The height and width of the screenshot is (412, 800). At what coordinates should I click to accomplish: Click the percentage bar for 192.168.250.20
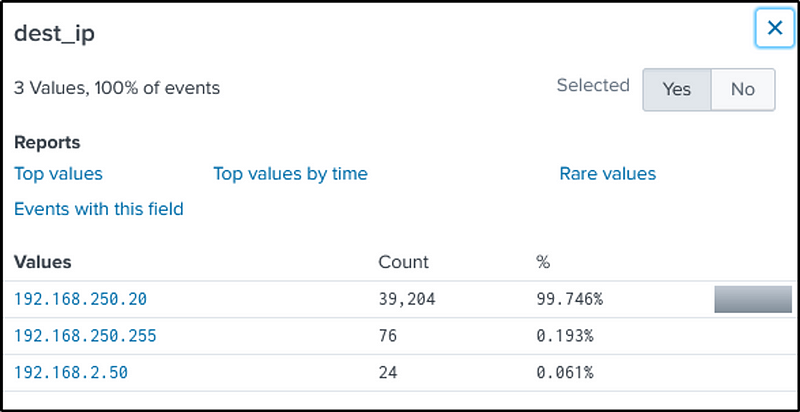[x=752, y=299]
